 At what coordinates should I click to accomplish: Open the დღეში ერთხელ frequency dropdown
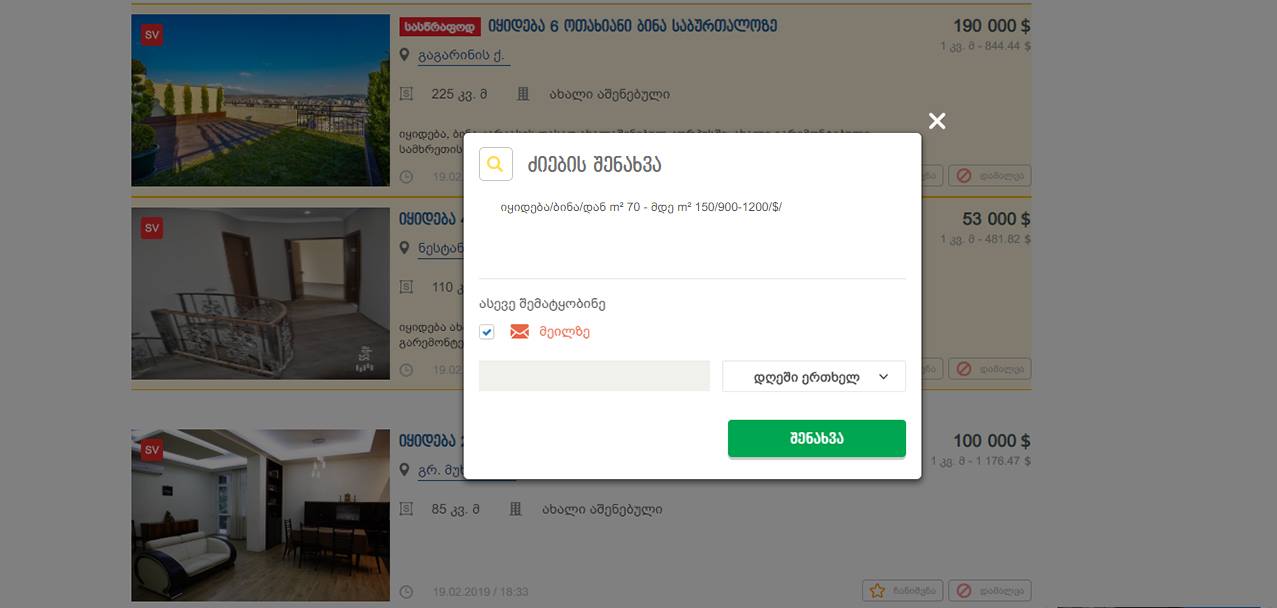coord(814,376)
